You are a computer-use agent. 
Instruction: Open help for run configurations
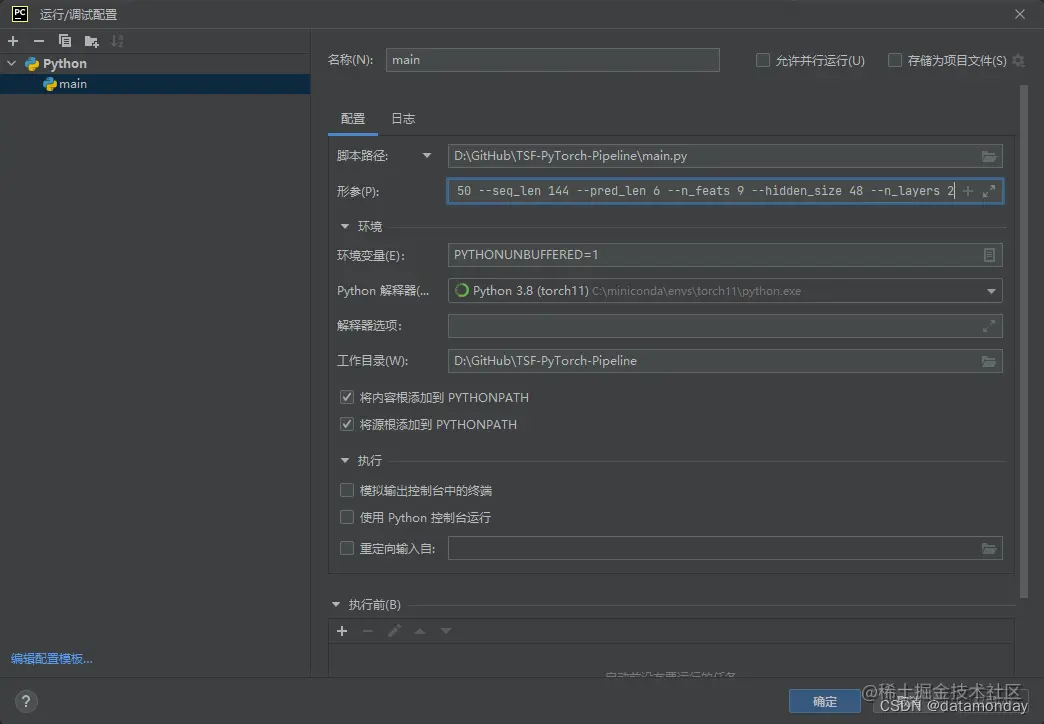(25, 701)
